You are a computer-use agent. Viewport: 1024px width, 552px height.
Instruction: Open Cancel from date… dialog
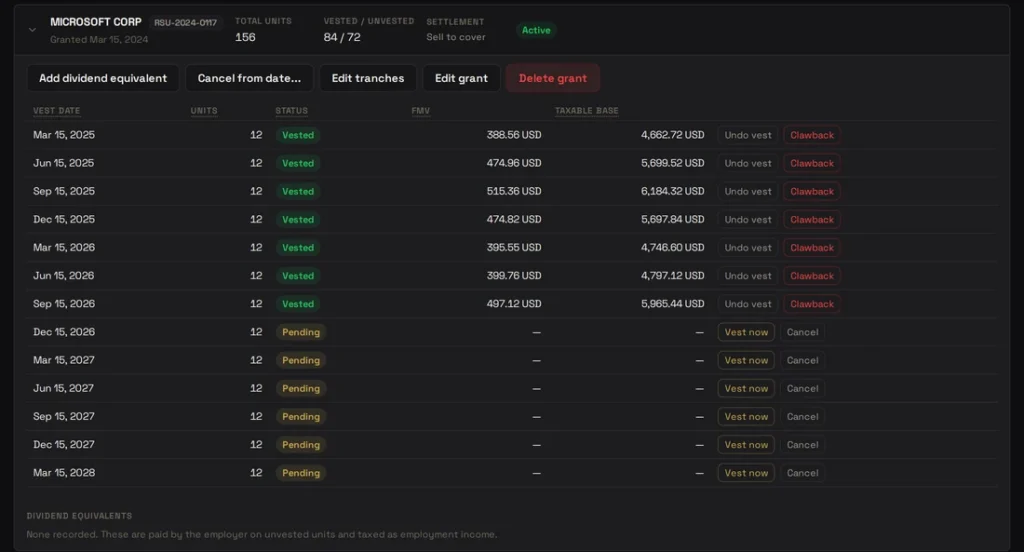point(249,78)
